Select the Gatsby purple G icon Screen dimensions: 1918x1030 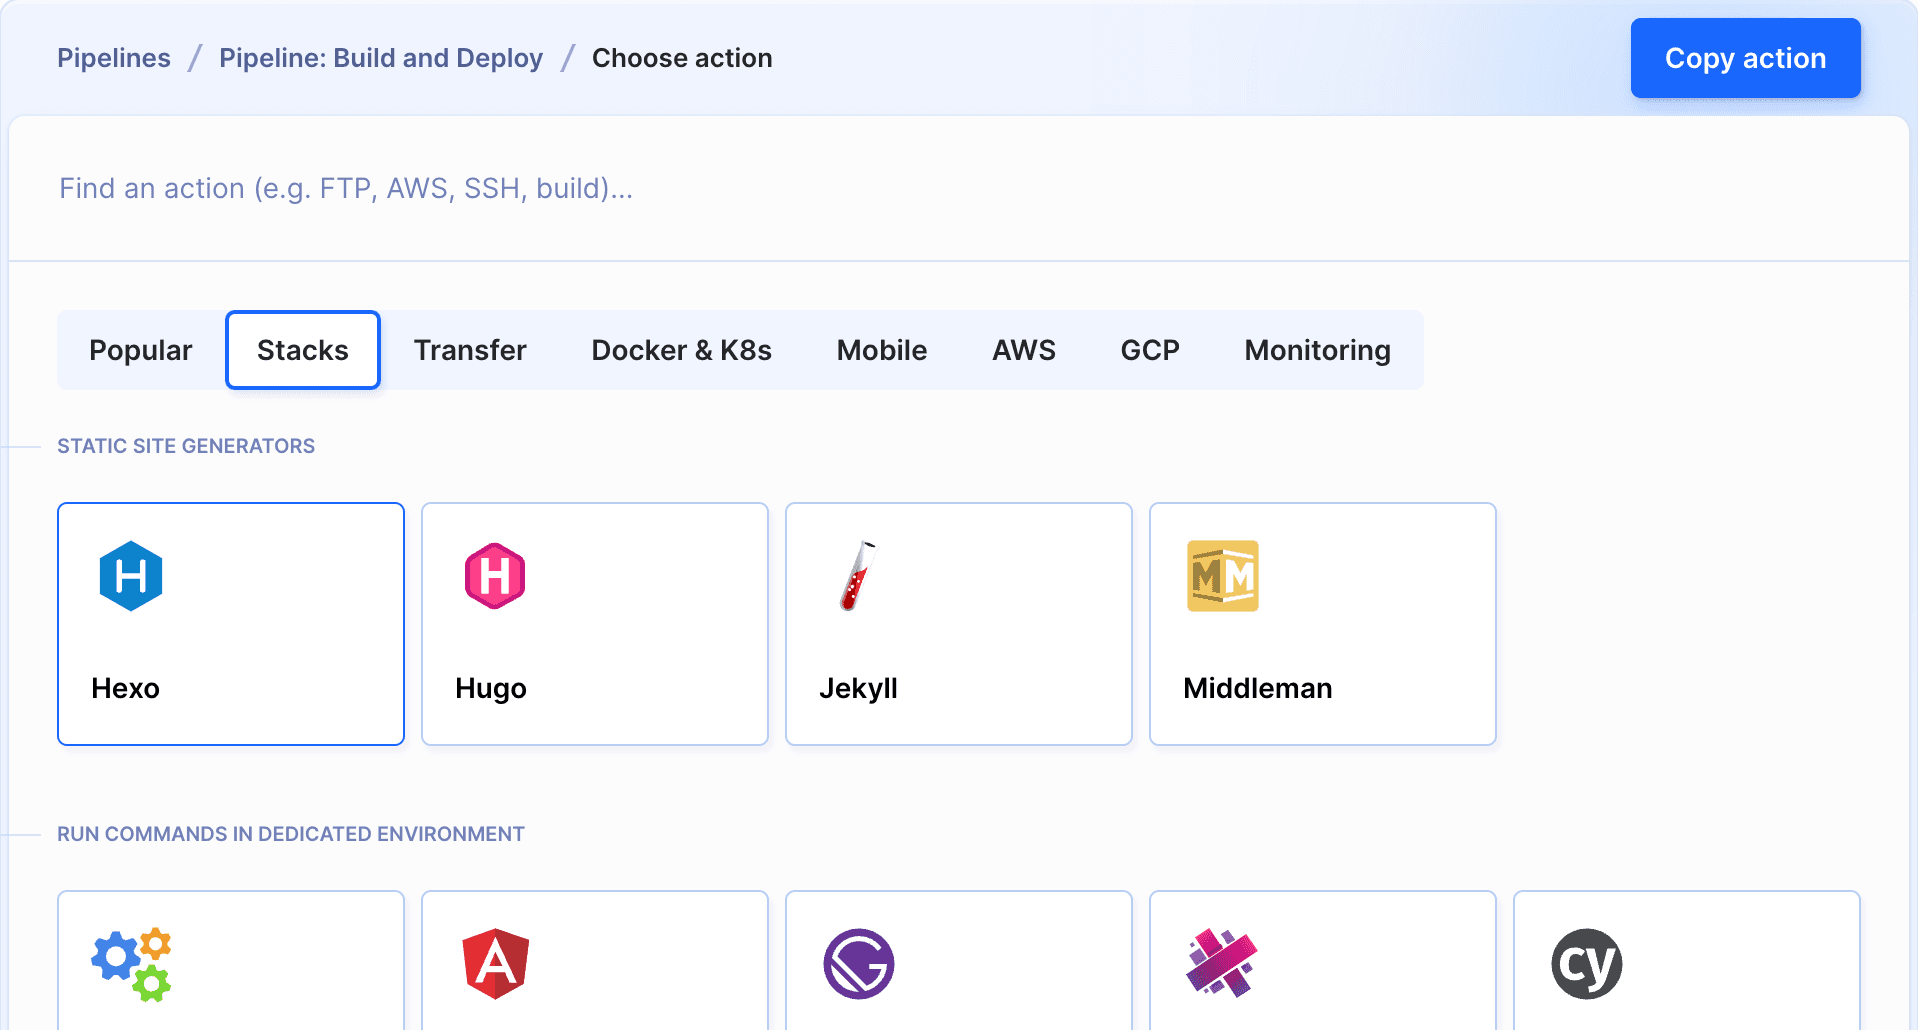pos(858,963)
